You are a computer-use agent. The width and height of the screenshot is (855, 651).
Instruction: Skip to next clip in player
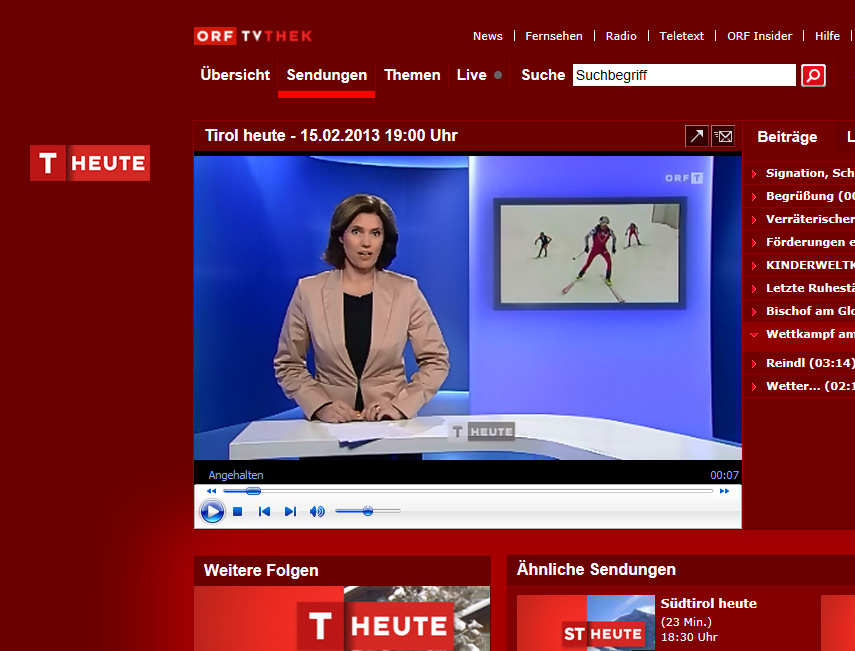[x=290, y=511]
